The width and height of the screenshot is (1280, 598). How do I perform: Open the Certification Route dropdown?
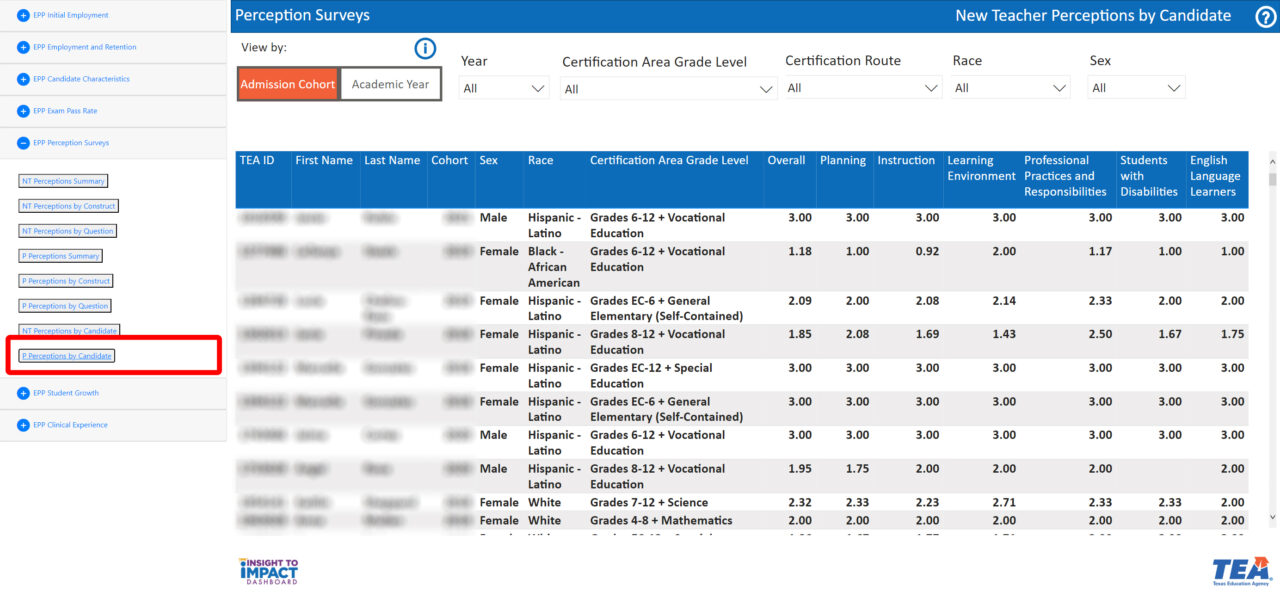coord(863,88)
